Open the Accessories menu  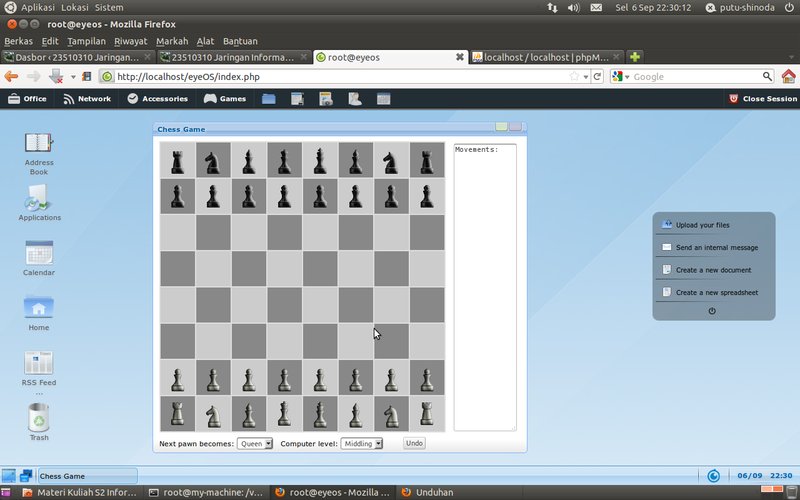(x=158, y=98)
